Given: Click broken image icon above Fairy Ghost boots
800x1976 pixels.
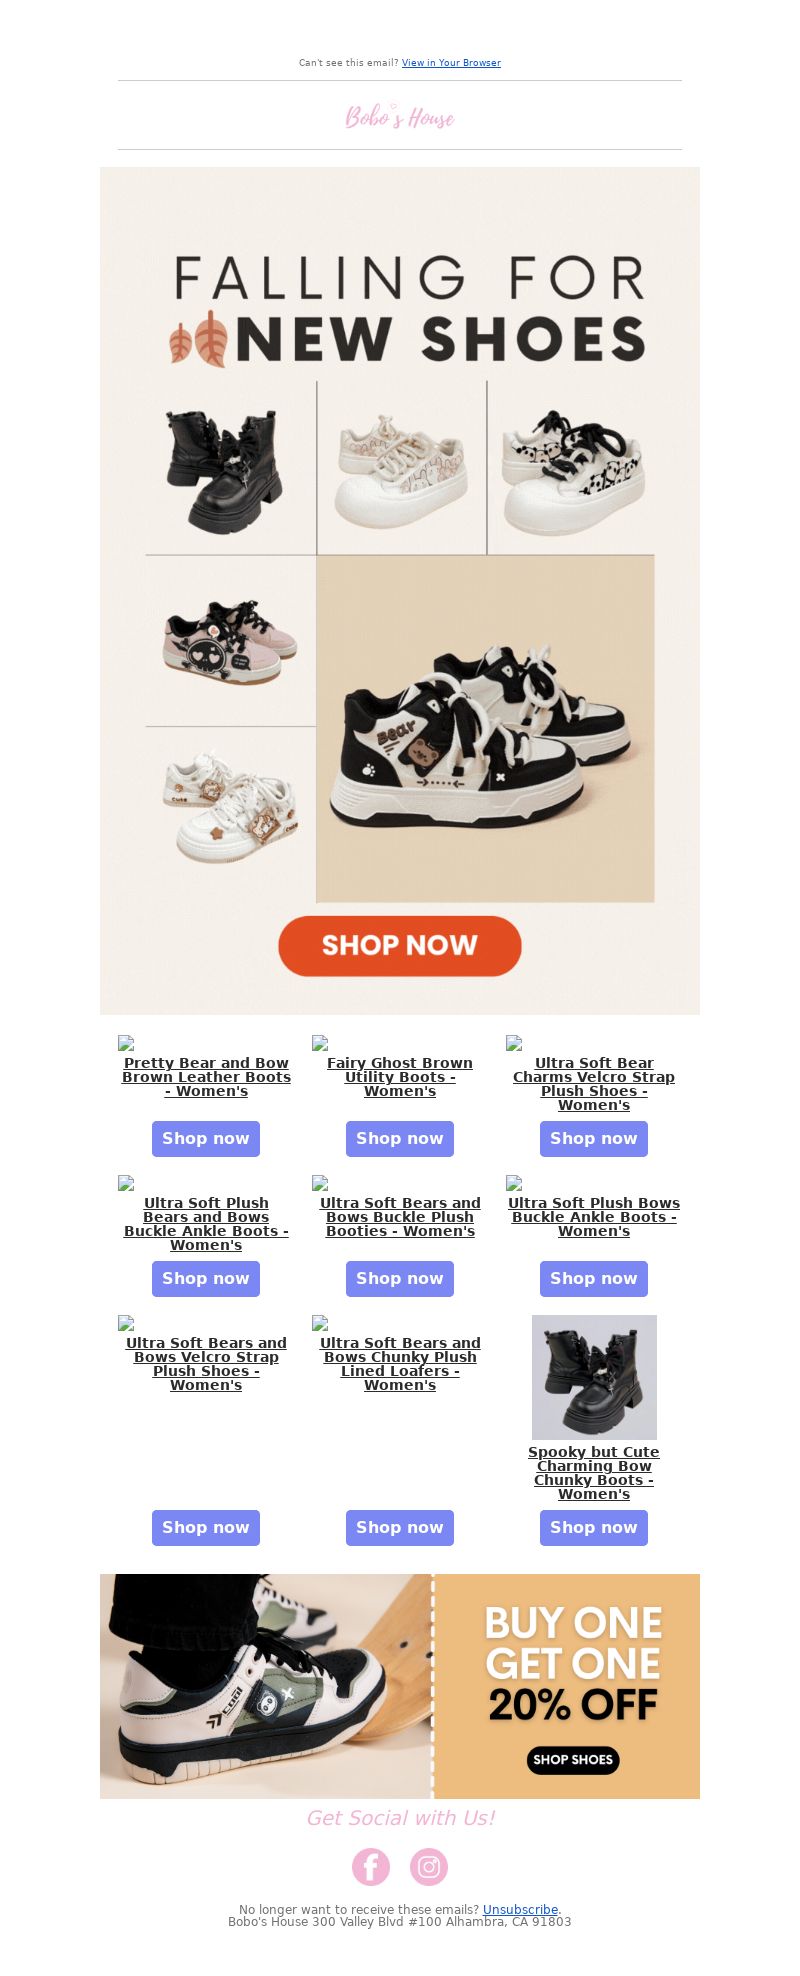Looking at the screenshot, I should point(320,1043).
